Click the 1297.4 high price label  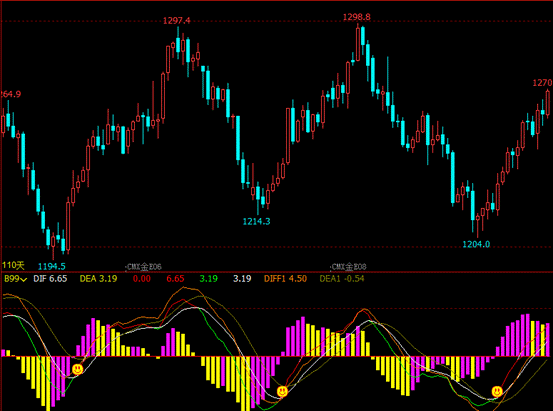(x=177, y=21)
